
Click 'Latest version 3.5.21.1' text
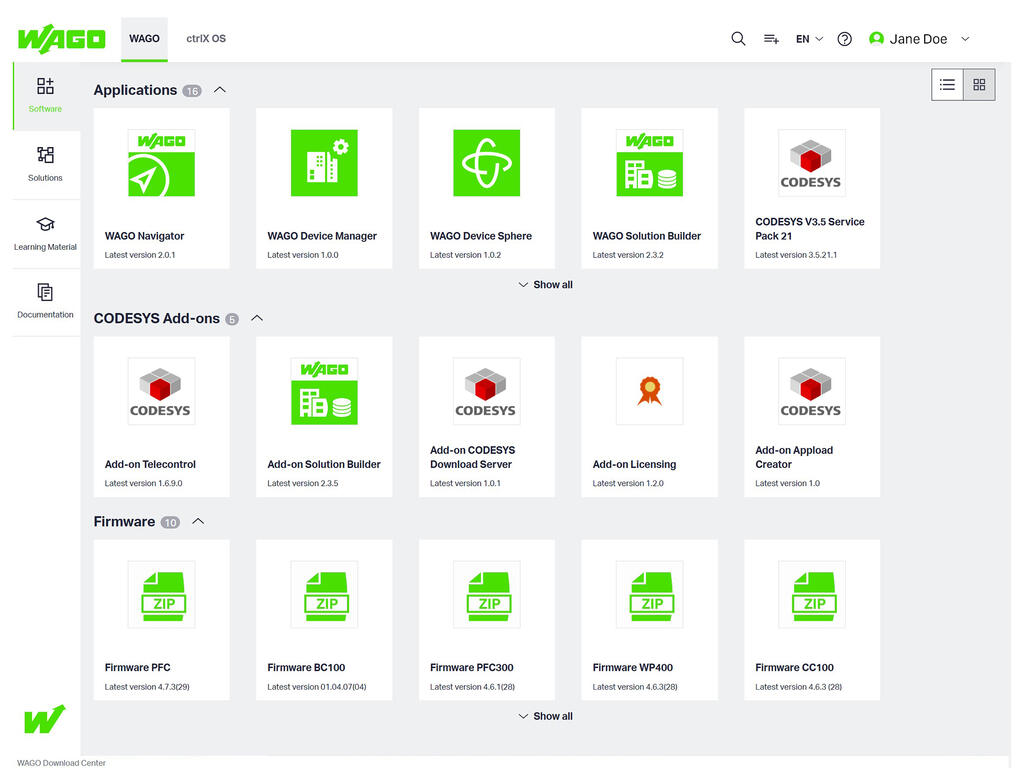coord(796,255)
